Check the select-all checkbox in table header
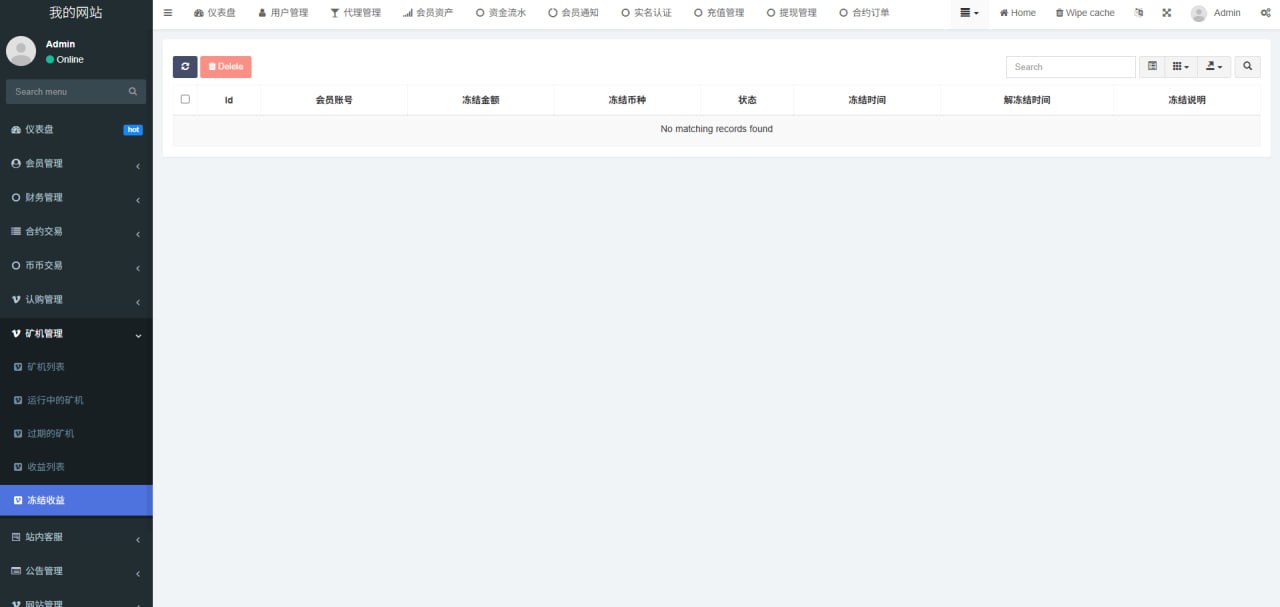Viewport: 1280px width, 607px height. pyautogui.click(x=185, y=99)
